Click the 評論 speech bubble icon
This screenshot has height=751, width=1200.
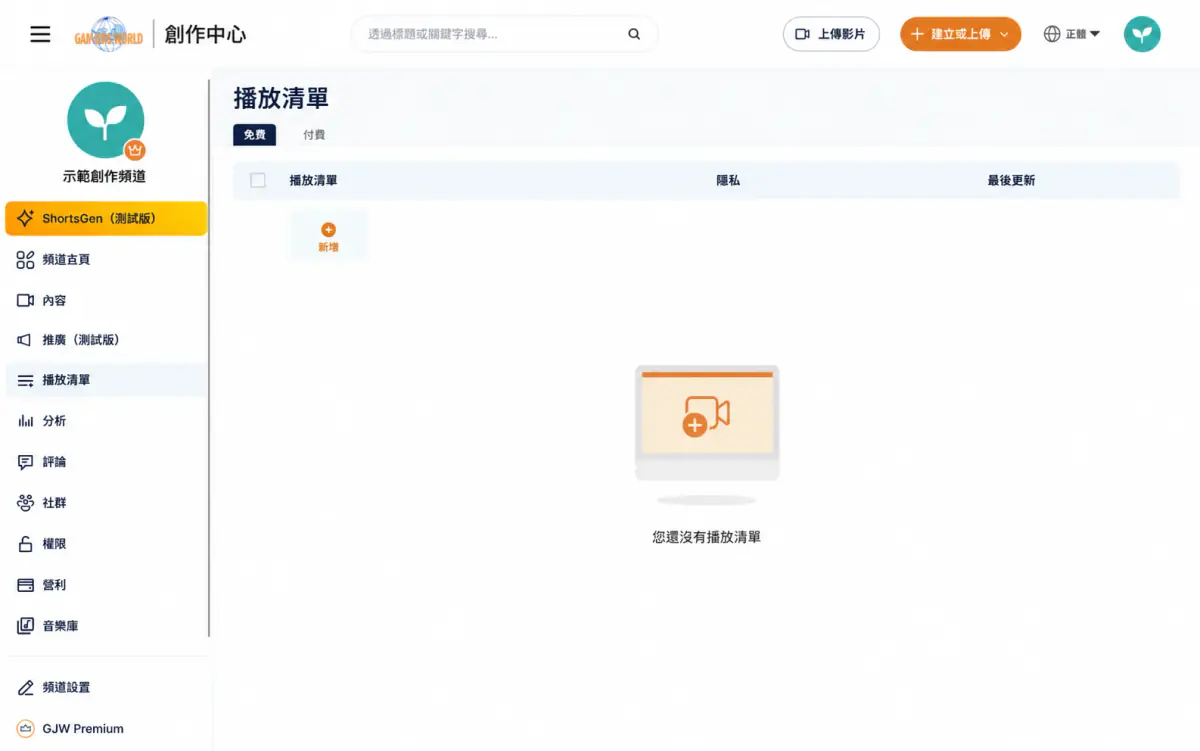pos(26,462)
